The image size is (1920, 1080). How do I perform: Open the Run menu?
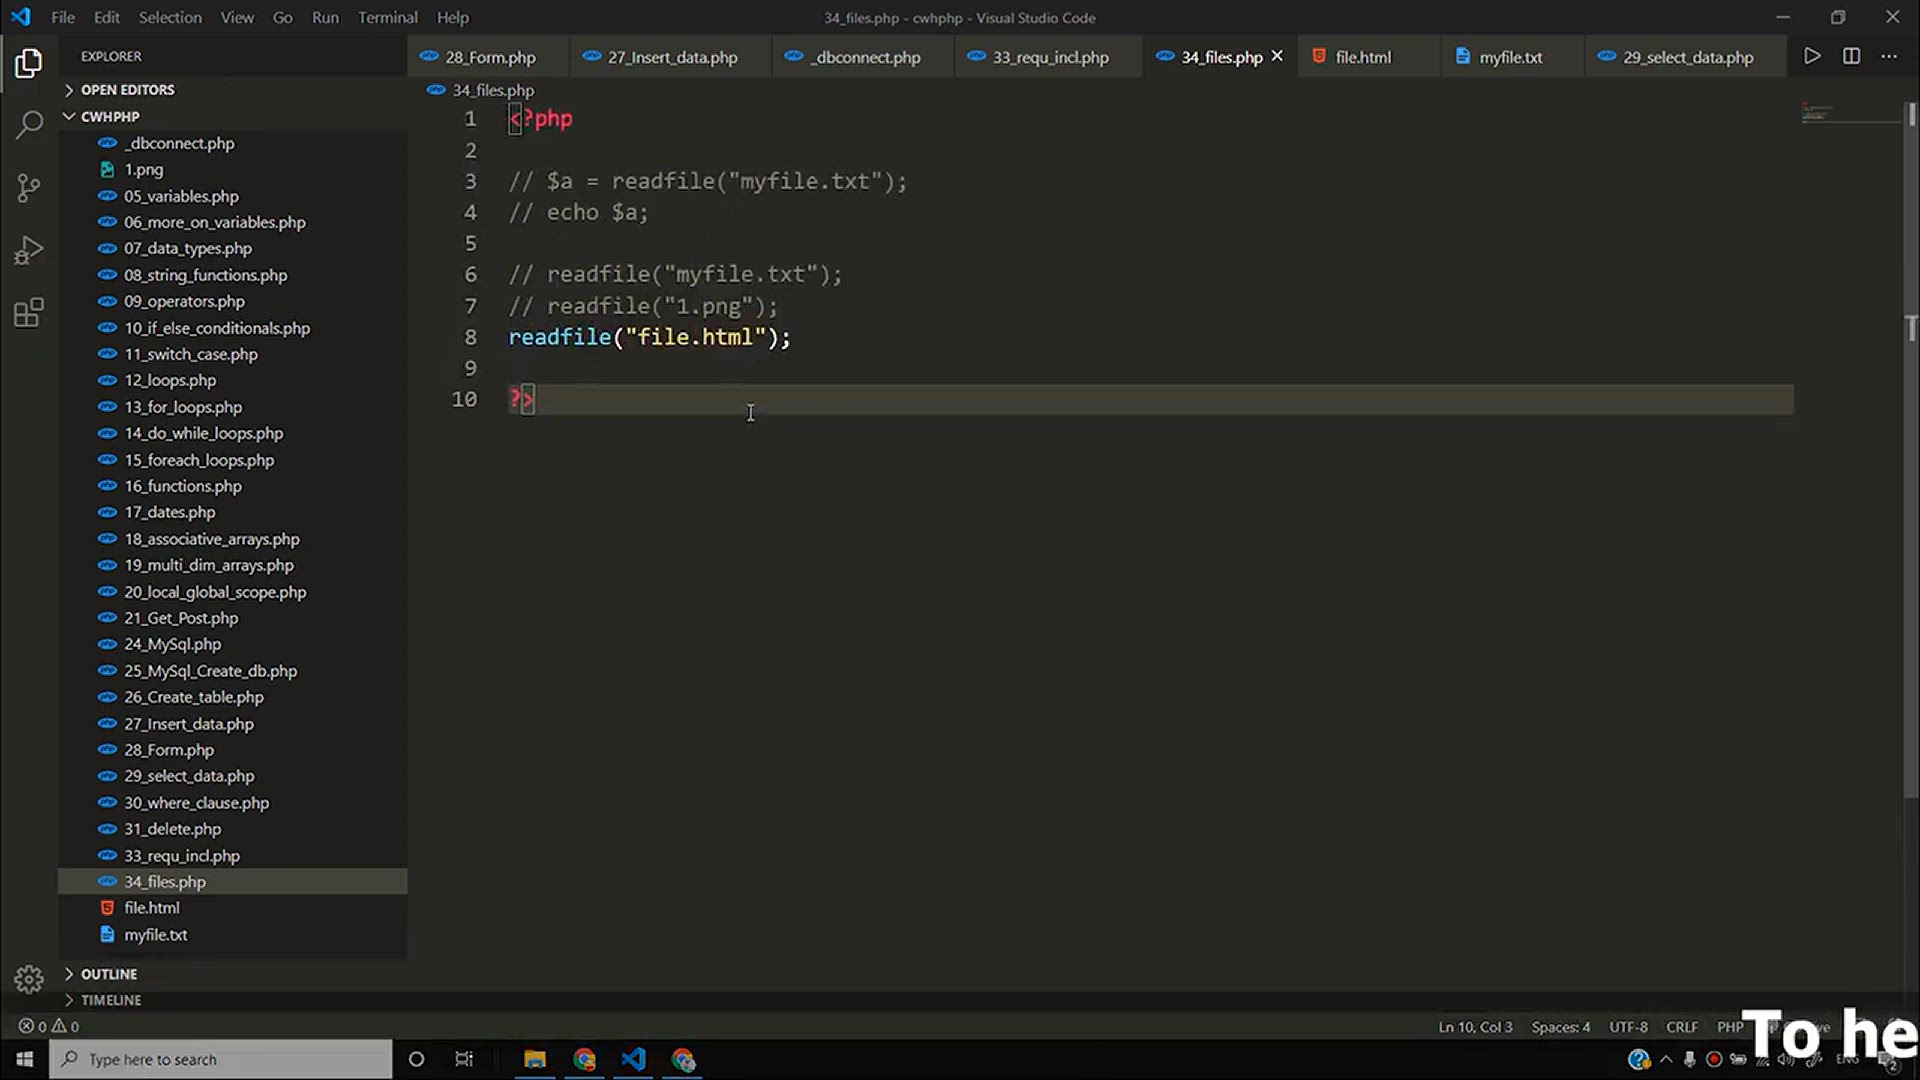(x=325, y=17)
